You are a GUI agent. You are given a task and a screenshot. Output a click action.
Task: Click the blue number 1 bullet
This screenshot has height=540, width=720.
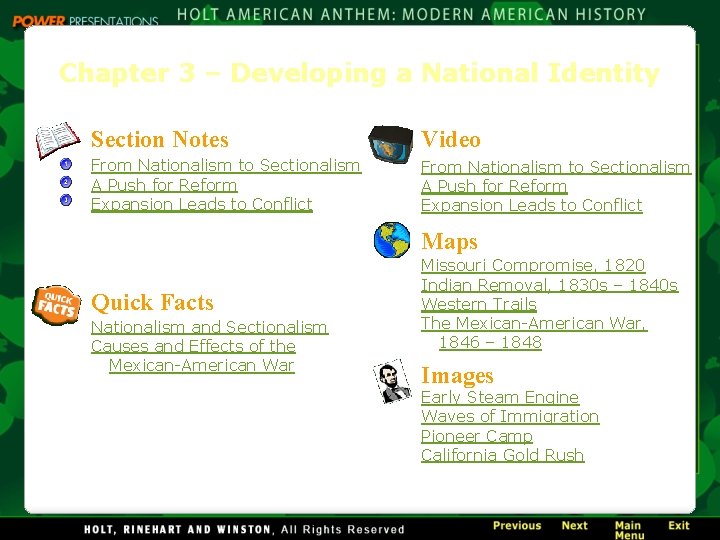click(x=66, y=164)
